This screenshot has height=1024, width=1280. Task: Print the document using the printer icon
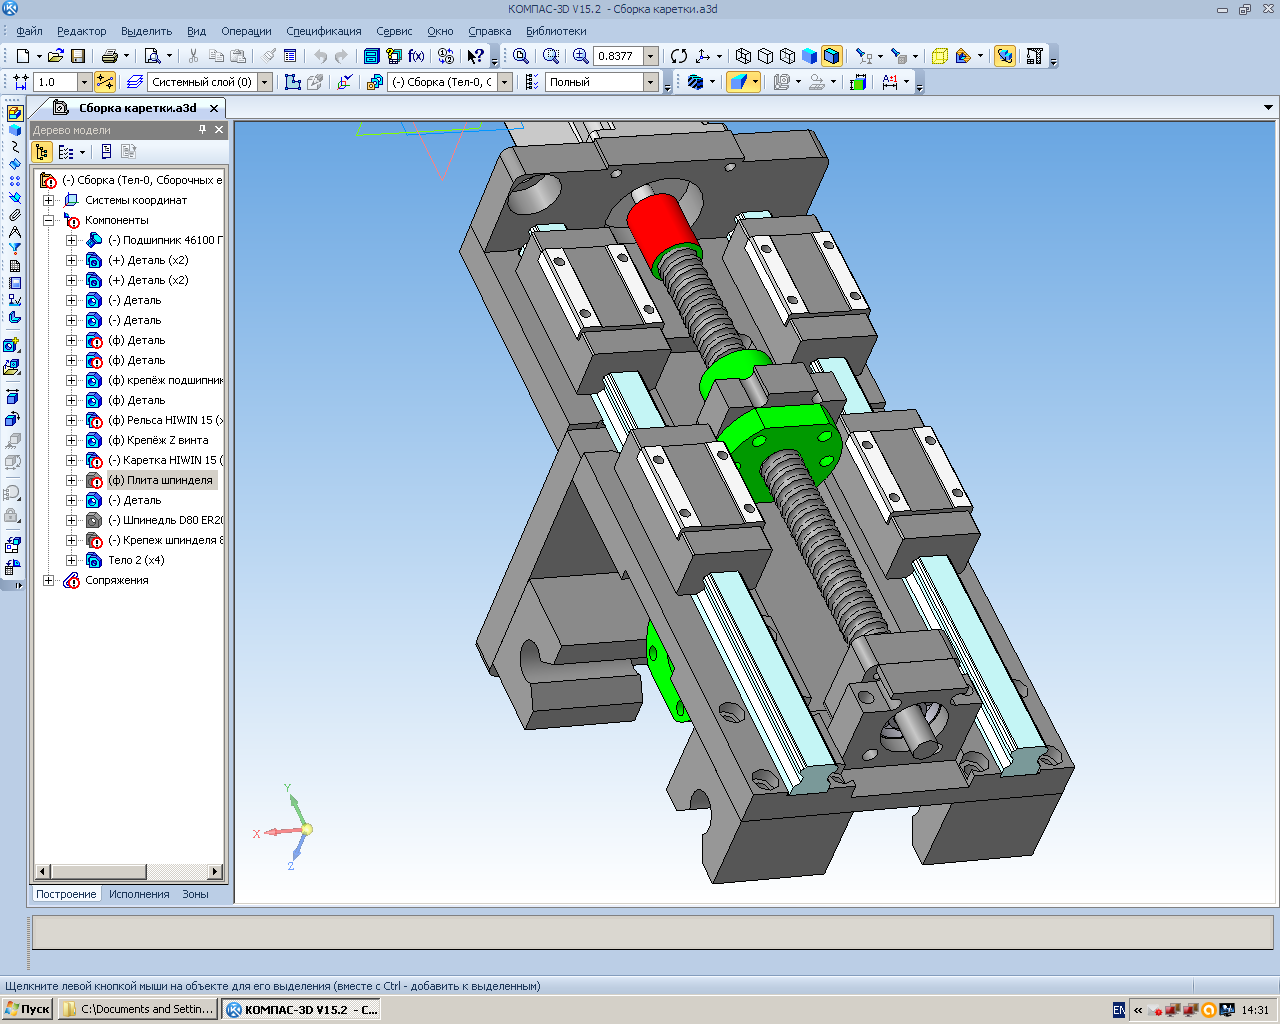click(110, 56)
